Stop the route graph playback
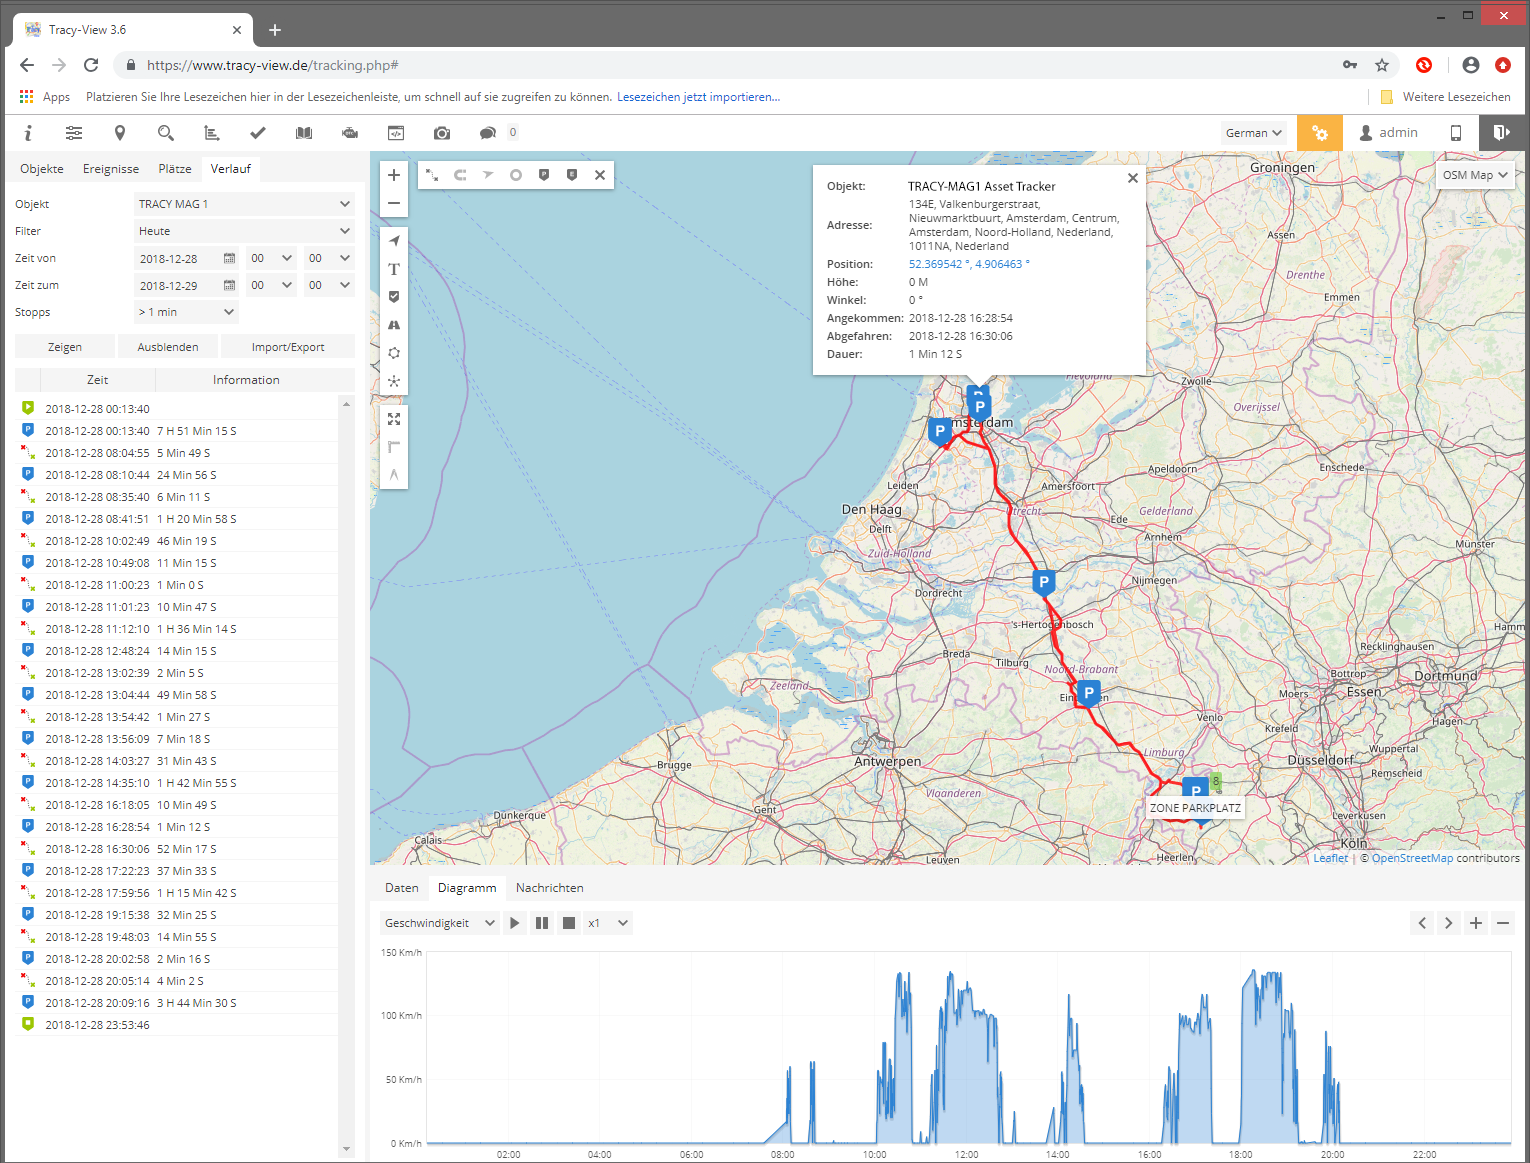1530x1163 pixels. (x=569, y=923)
